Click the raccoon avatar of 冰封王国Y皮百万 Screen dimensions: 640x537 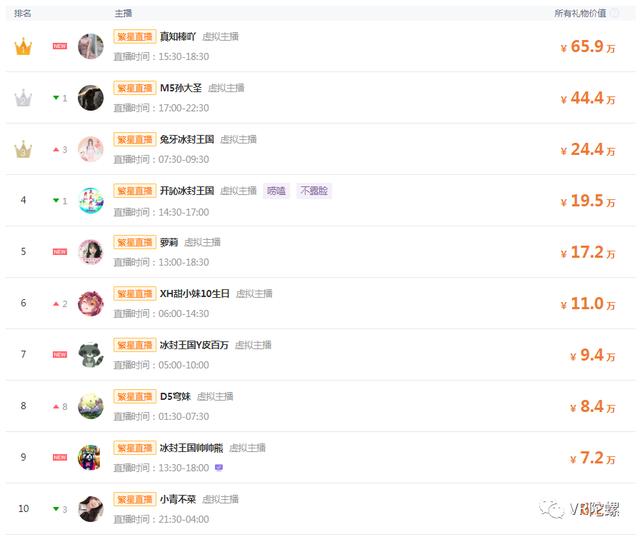(x=91, y=355)
